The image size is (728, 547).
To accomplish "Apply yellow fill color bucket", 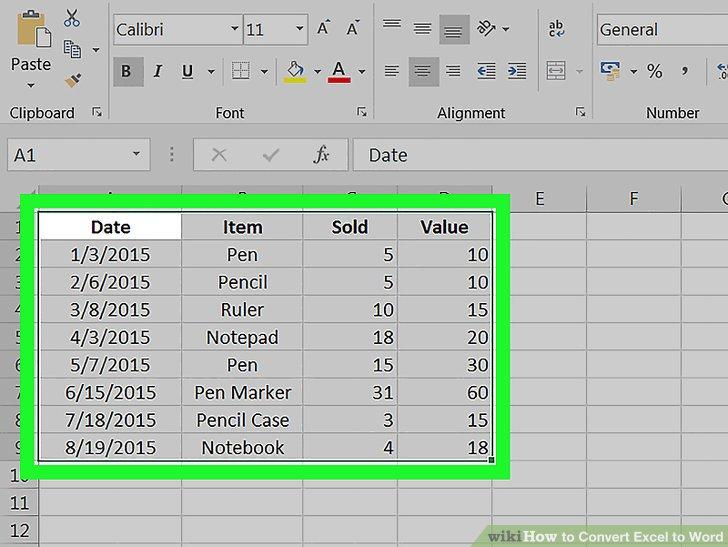I will pyautogui.click(x=295, y=72).
